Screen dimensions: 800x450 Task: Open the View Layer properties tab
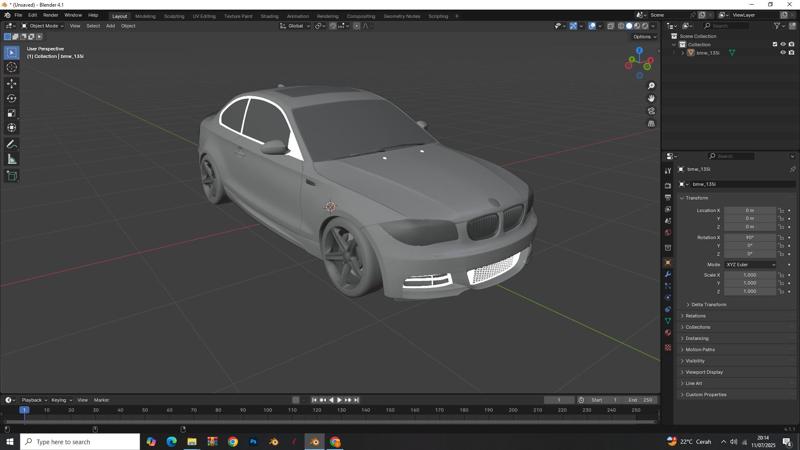tap(668, 209)
